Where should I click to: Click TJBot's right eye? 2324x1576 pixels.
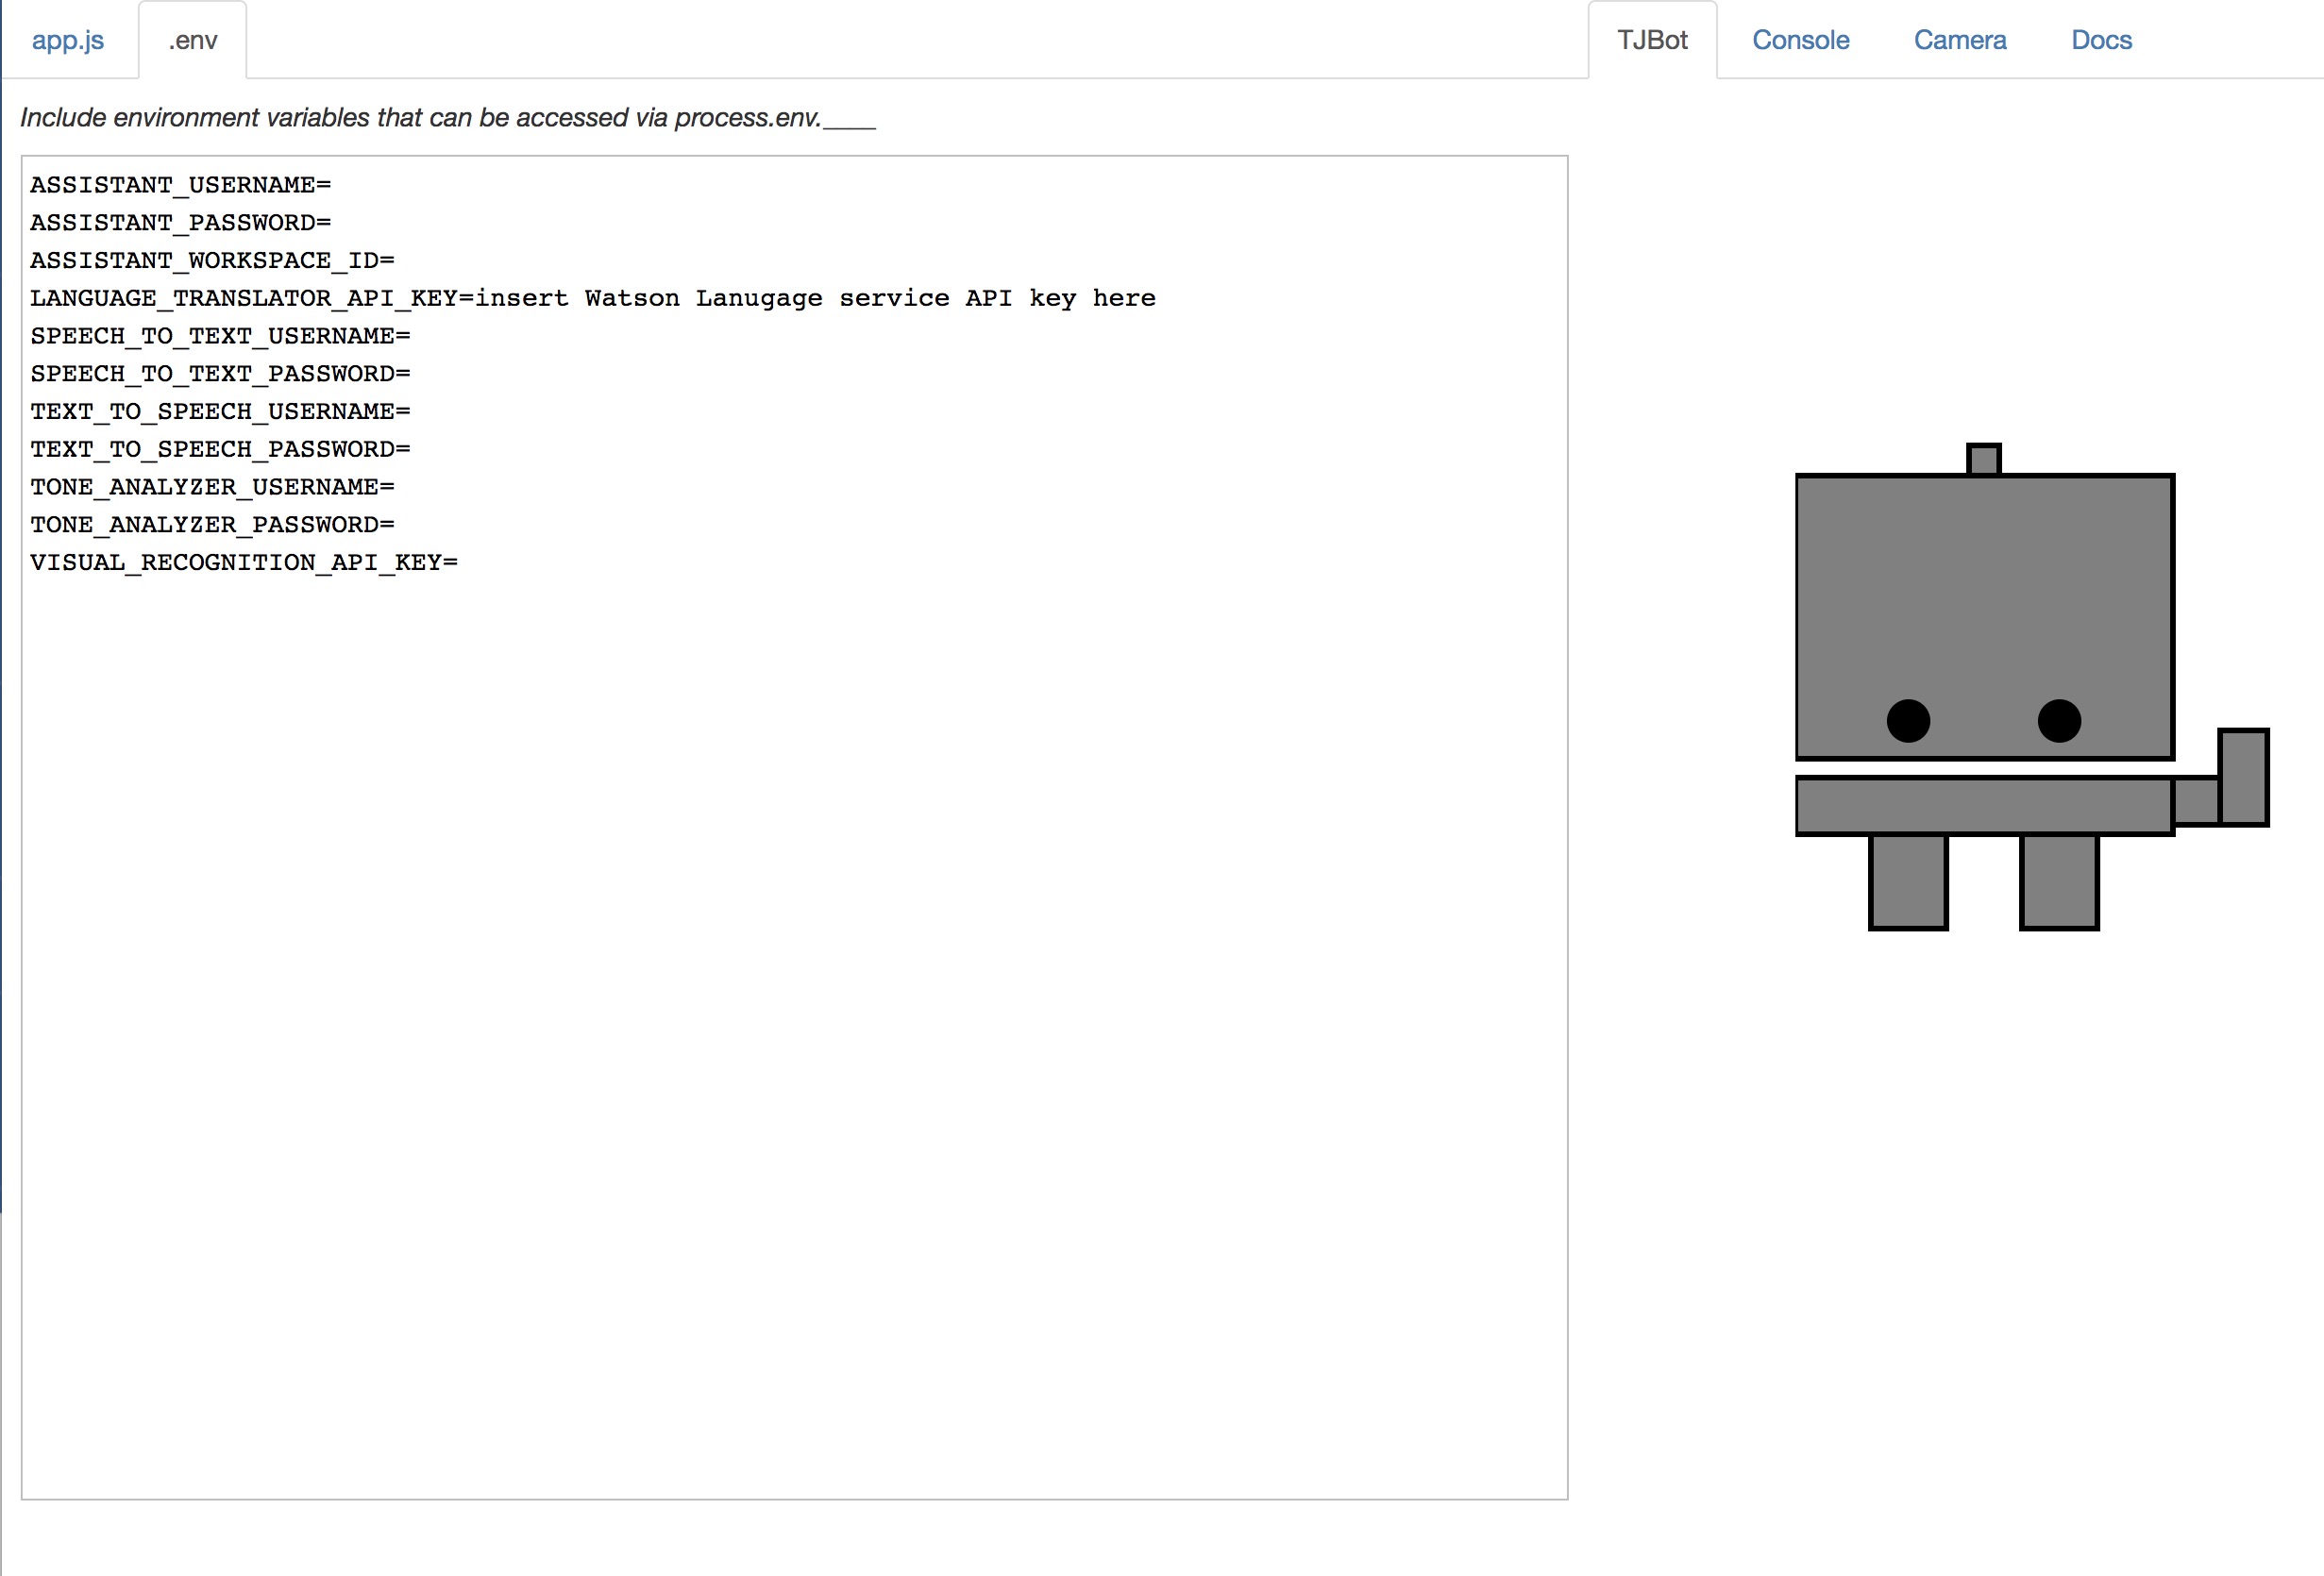2059,721
